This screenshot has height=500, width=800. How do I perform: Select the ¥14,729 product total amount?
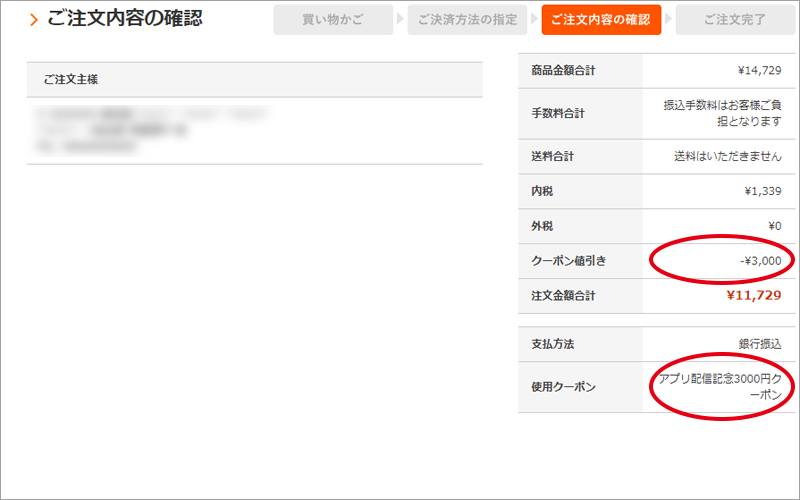click(x=758, y=70)
